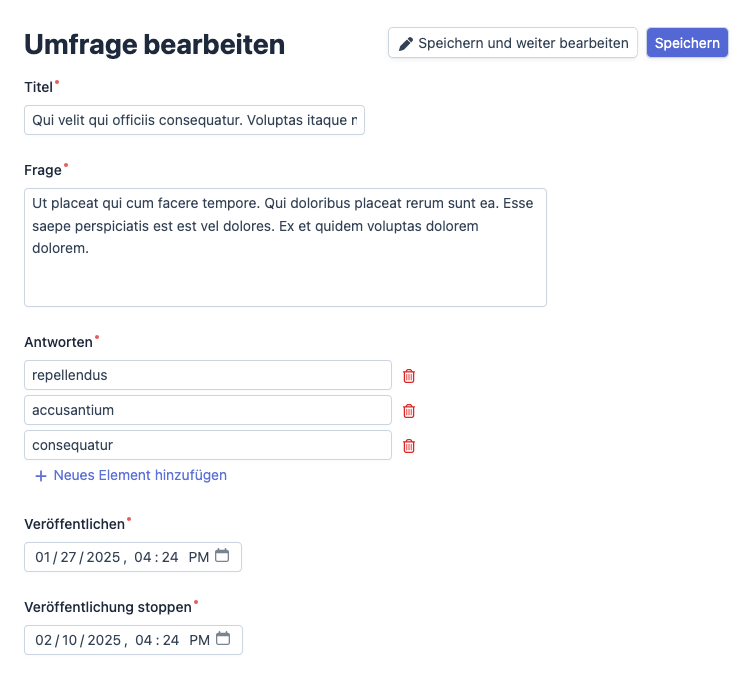Select year 2025 in Veröffentlichung stoppen date
Viewport: 753px width, 681px height.
click(103, 640)
